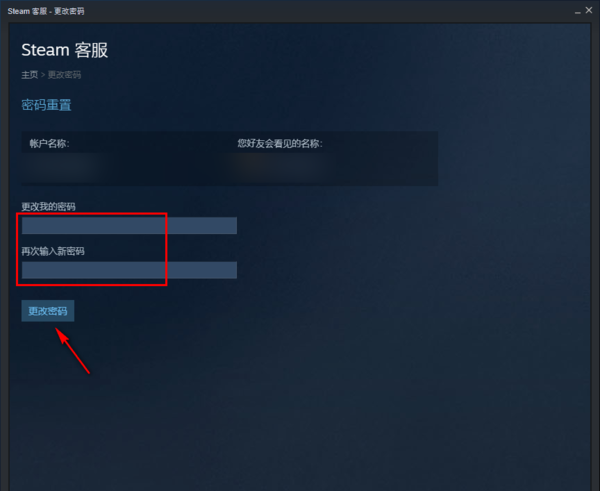Click the red arrow pointing at 更改密码
Image resolution: width=600 pixels, height=491 pixels.
coord(72,351)
